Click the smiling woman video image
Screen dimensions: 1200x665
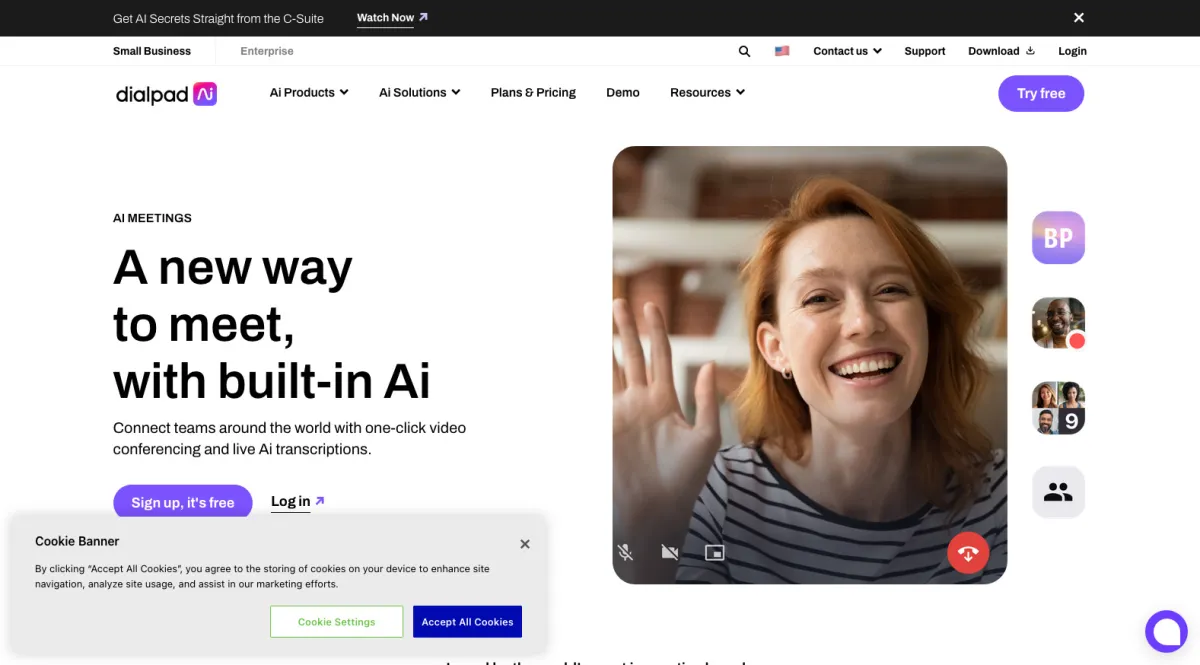(x=809, y=365)
